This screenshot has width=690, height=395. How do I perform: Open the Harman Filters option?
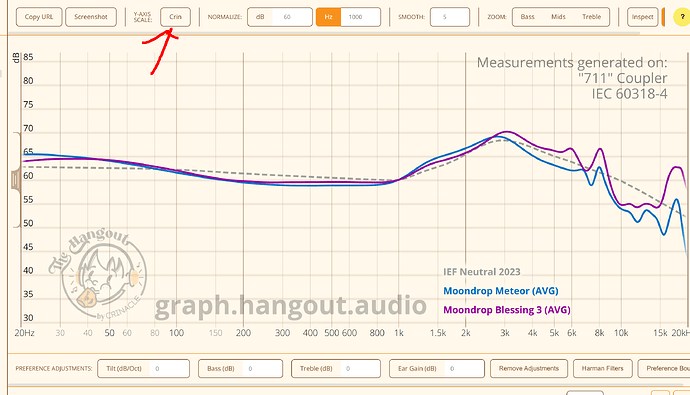[x=602, y=368]
